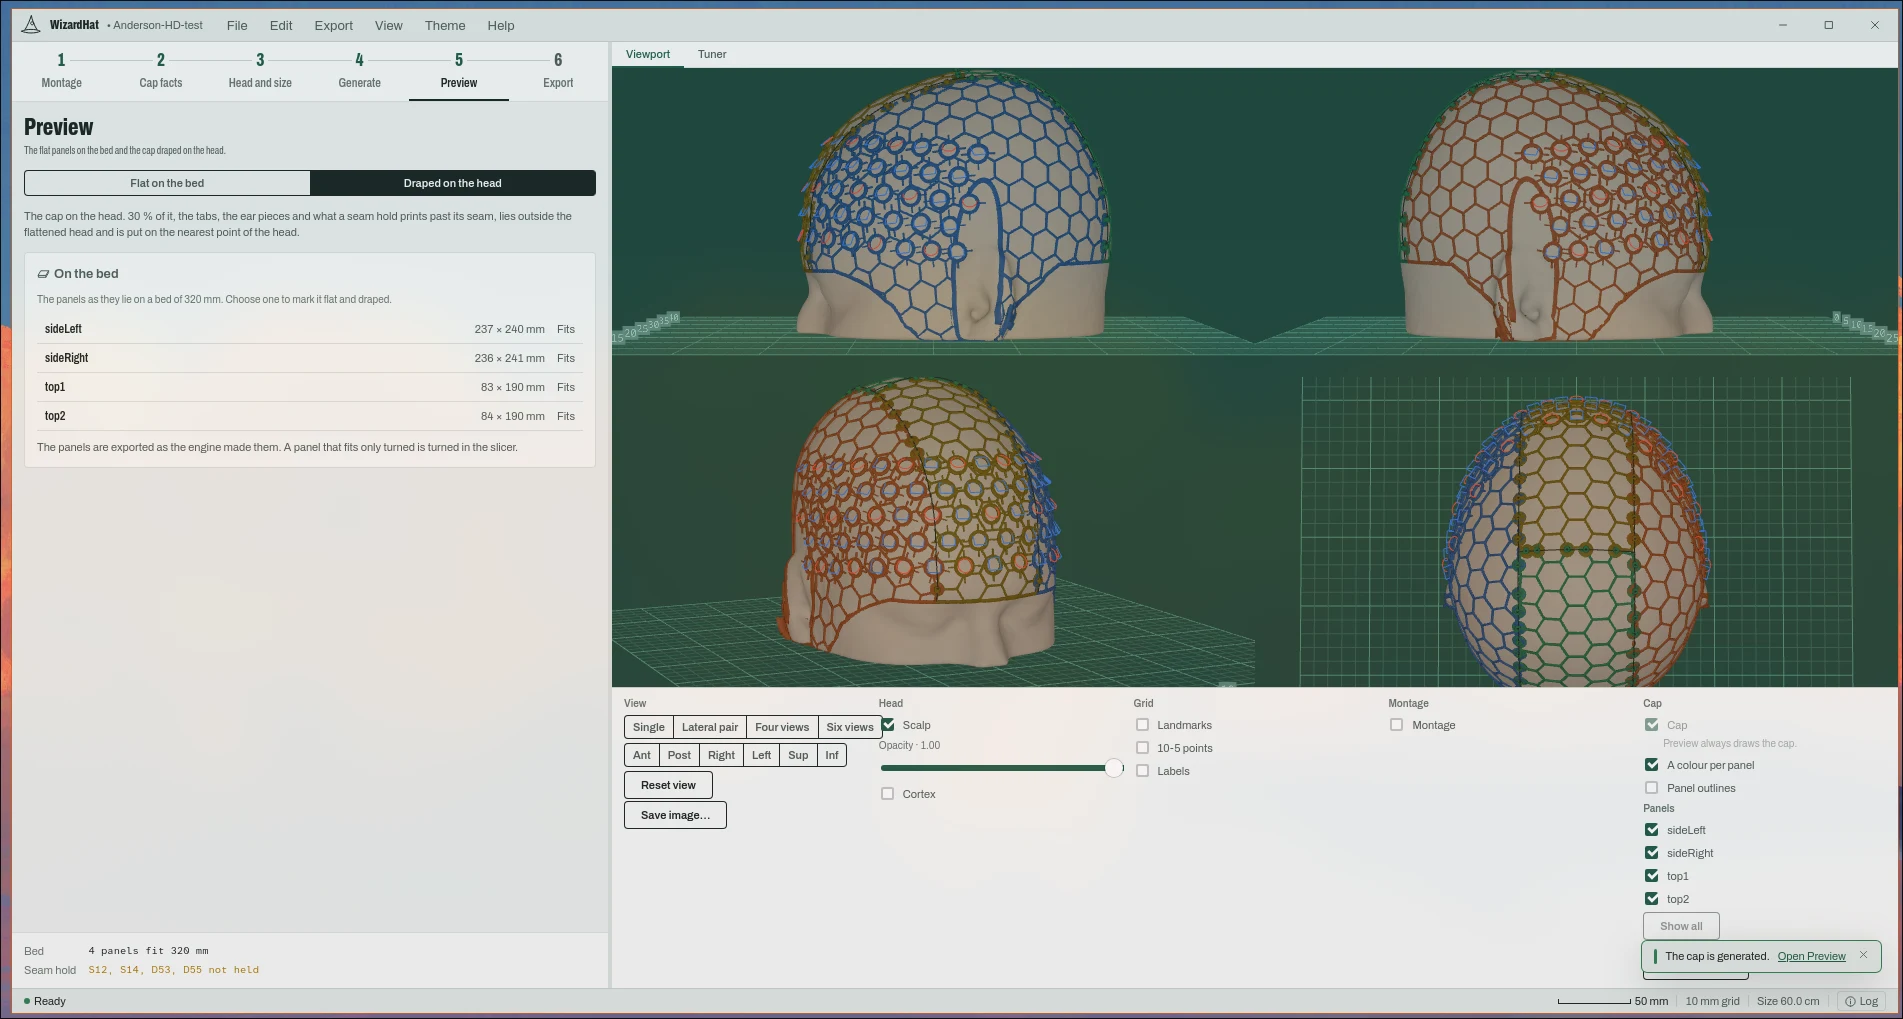Go to step 1 Montage
1903x1019 pixels.
(x=62, y=71)
